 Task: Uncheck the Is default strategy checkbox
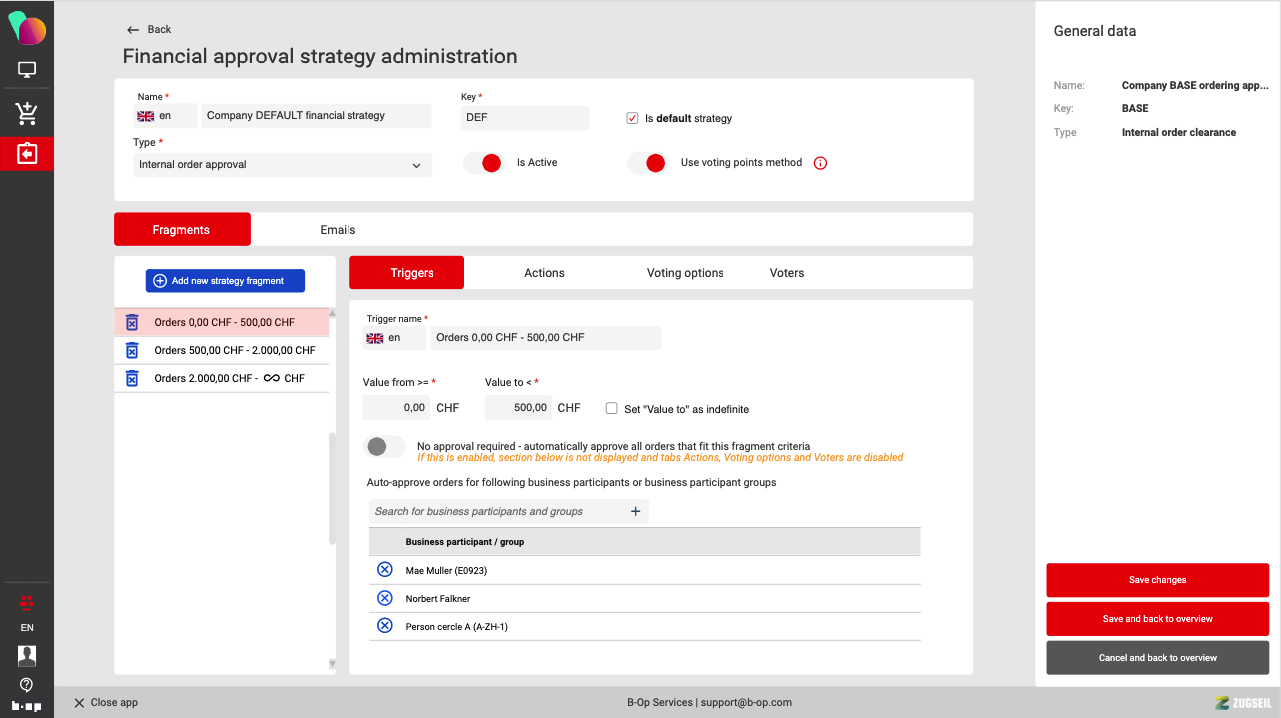(632, 118)
